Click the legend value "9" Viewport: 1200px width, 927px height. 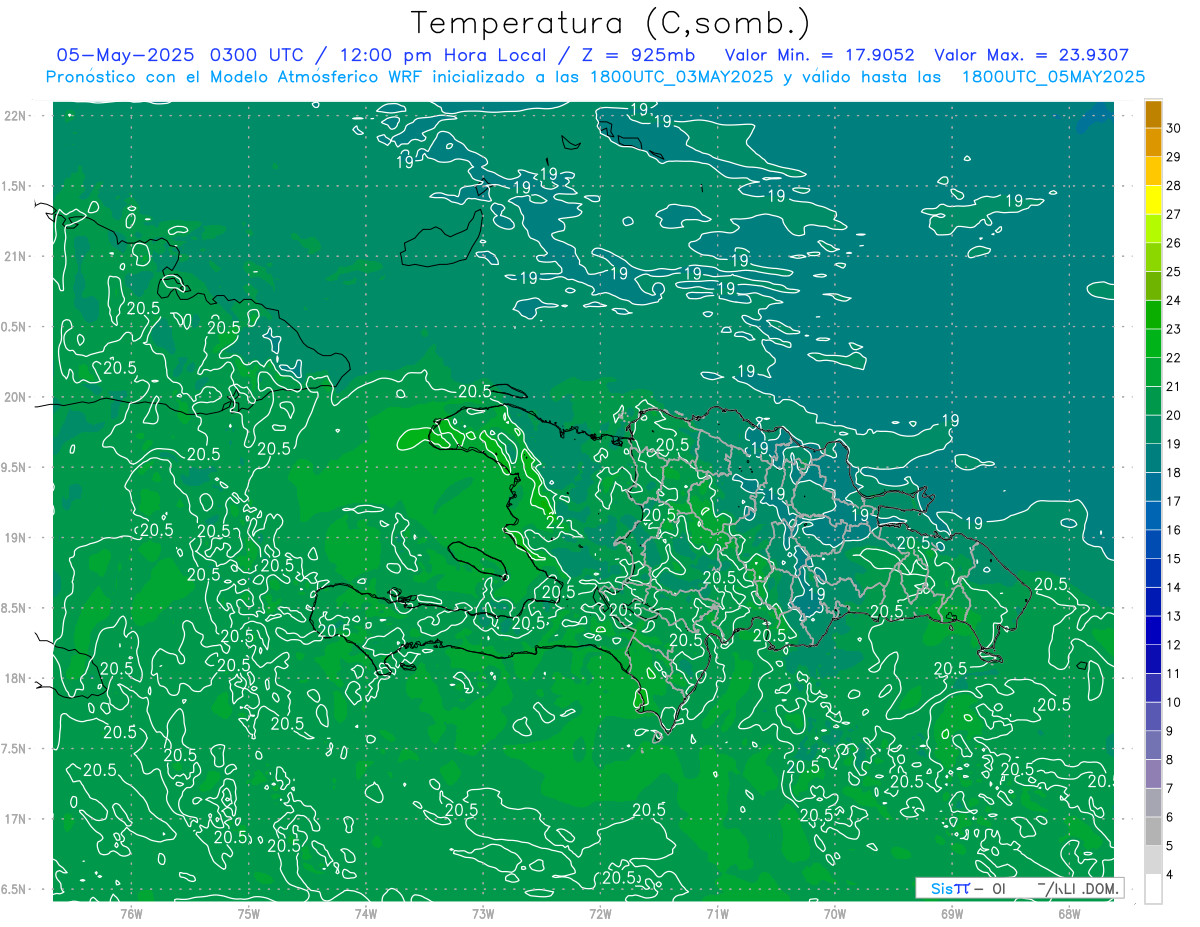pyautogui.click(x=1172, y=731)
